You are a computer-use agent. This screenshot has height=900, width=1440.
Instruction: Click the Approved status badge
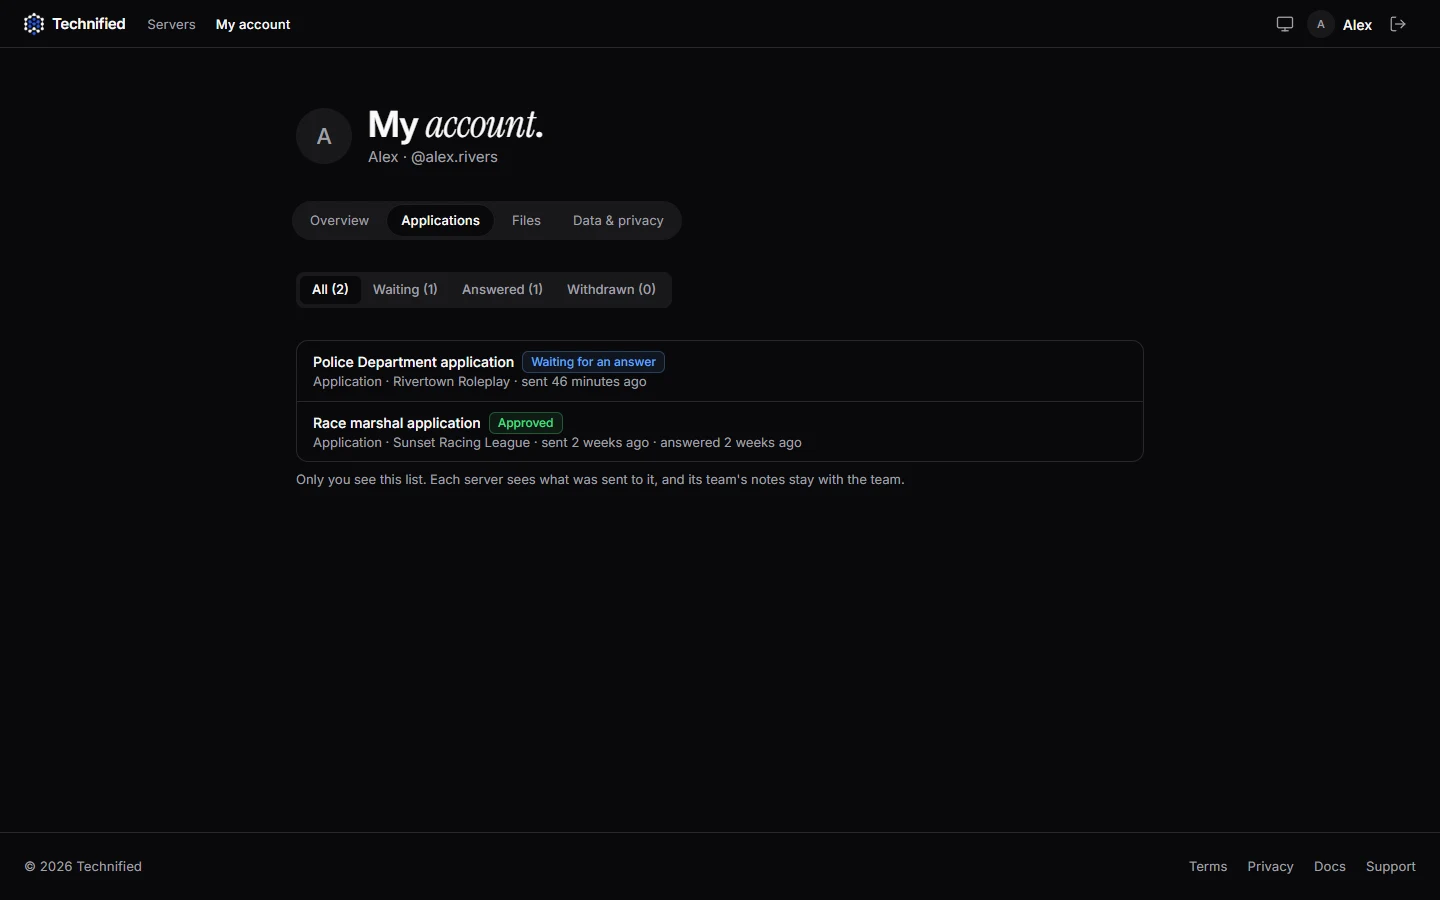(525, 423)
